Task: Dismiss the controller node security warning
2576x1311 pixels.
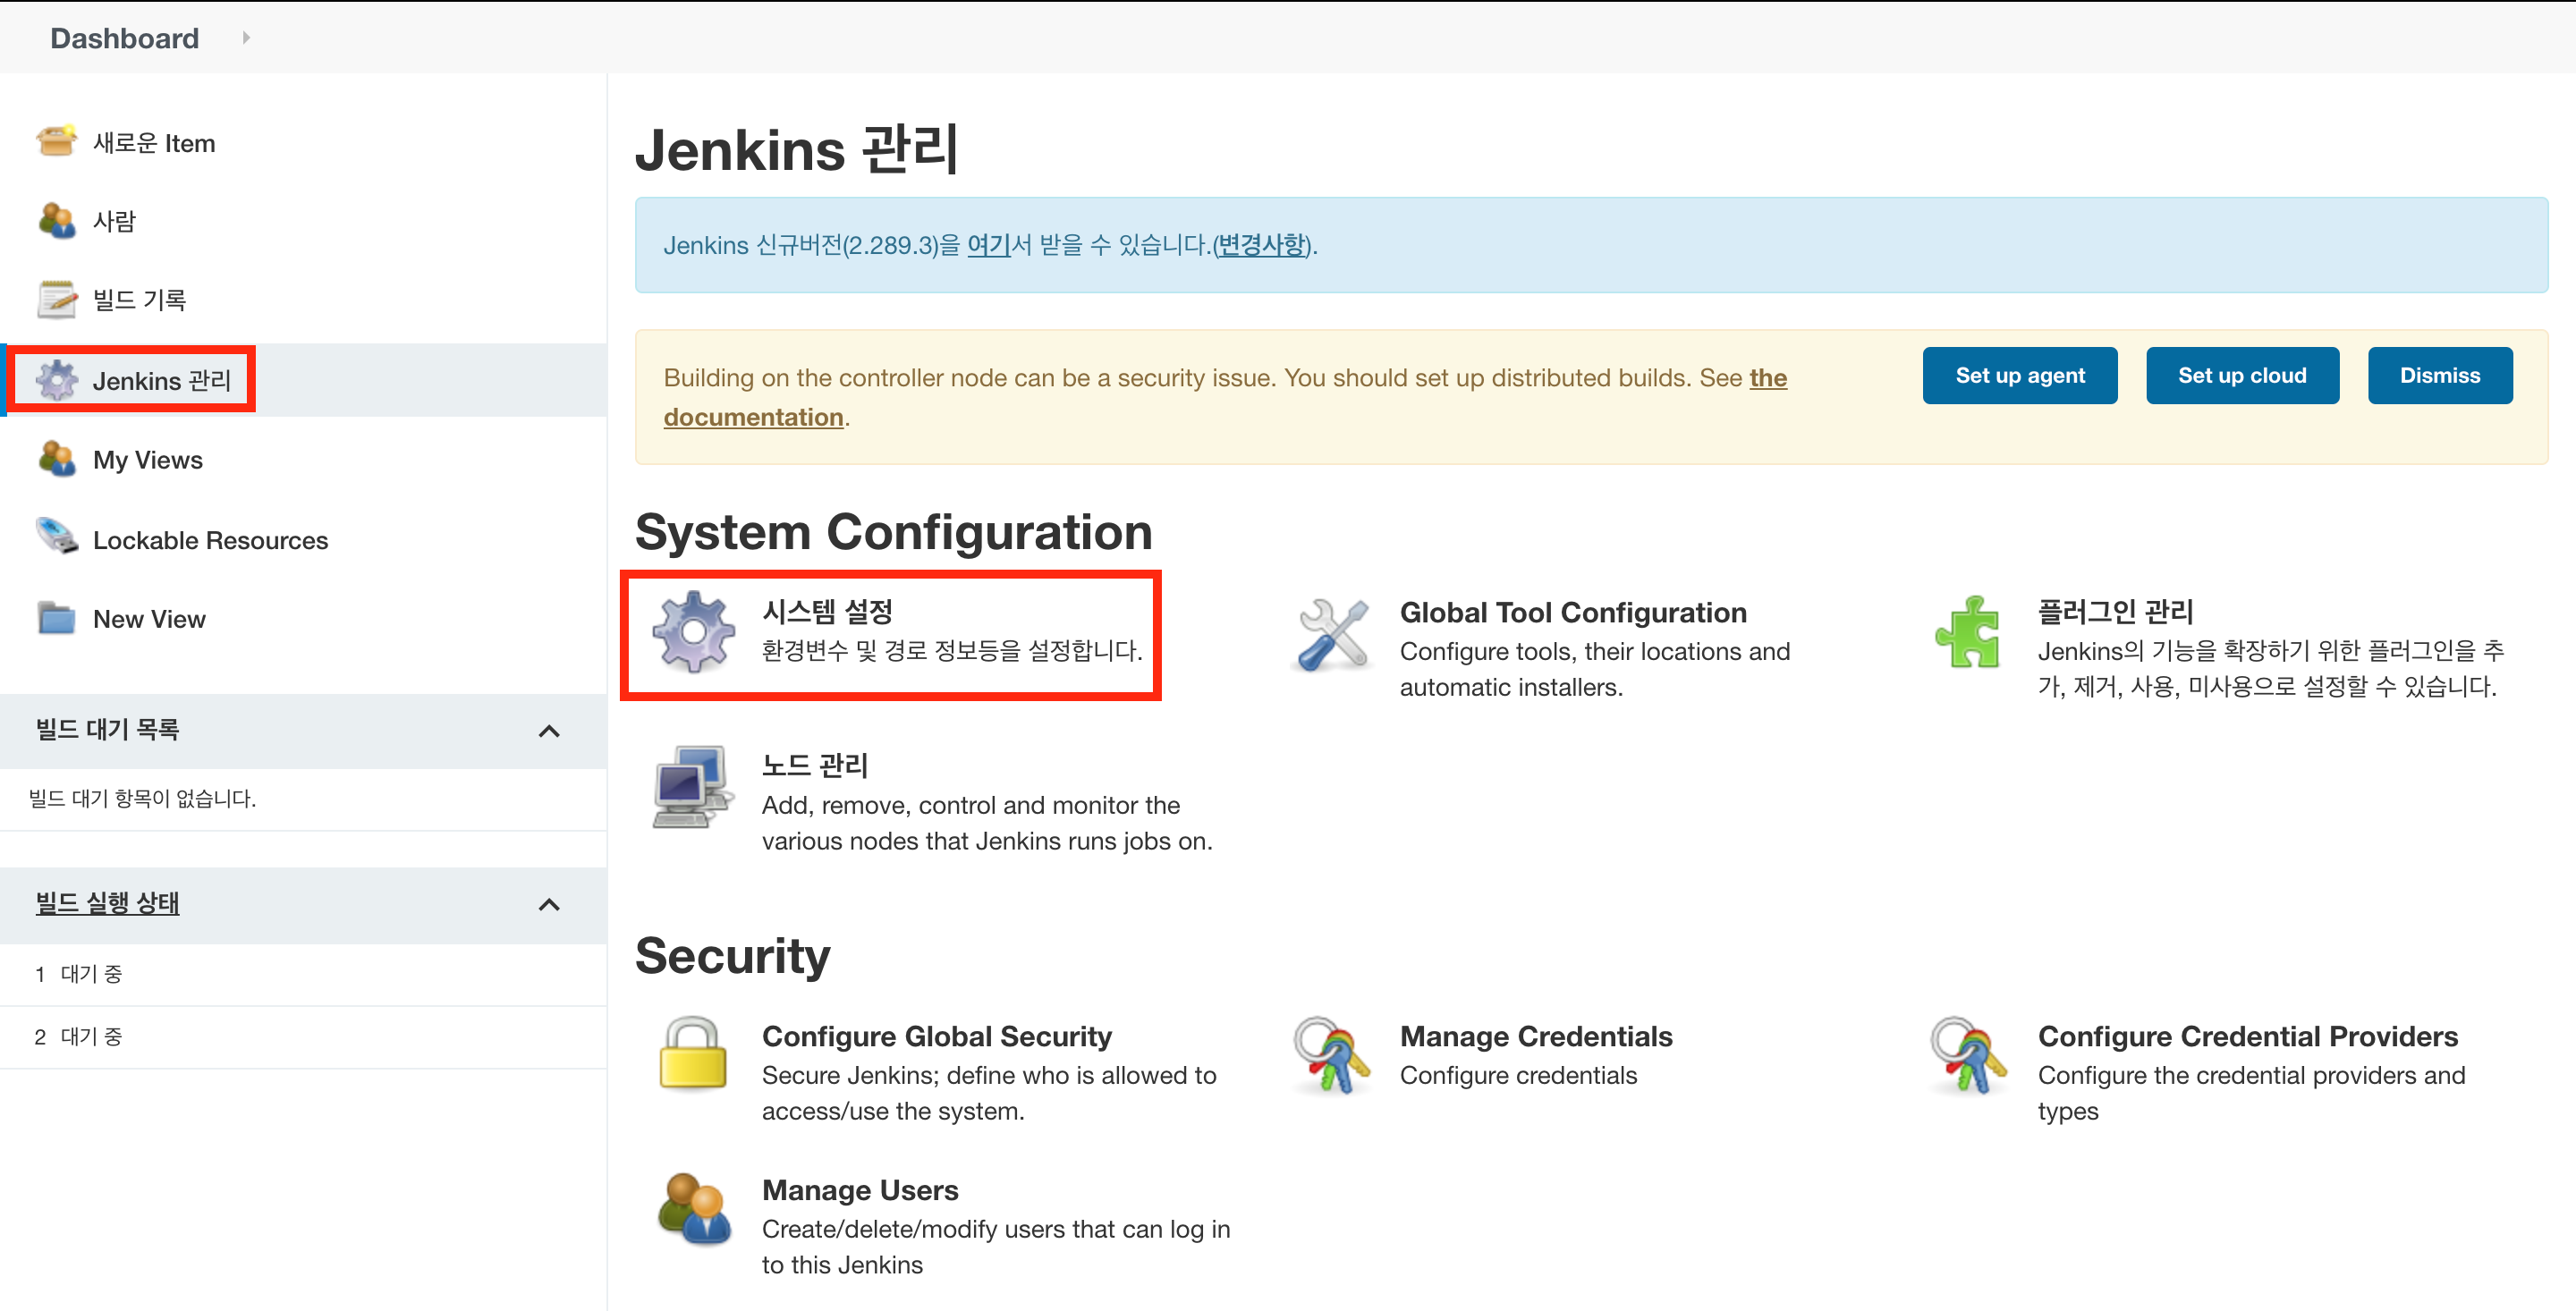Action: point(2439,376)
